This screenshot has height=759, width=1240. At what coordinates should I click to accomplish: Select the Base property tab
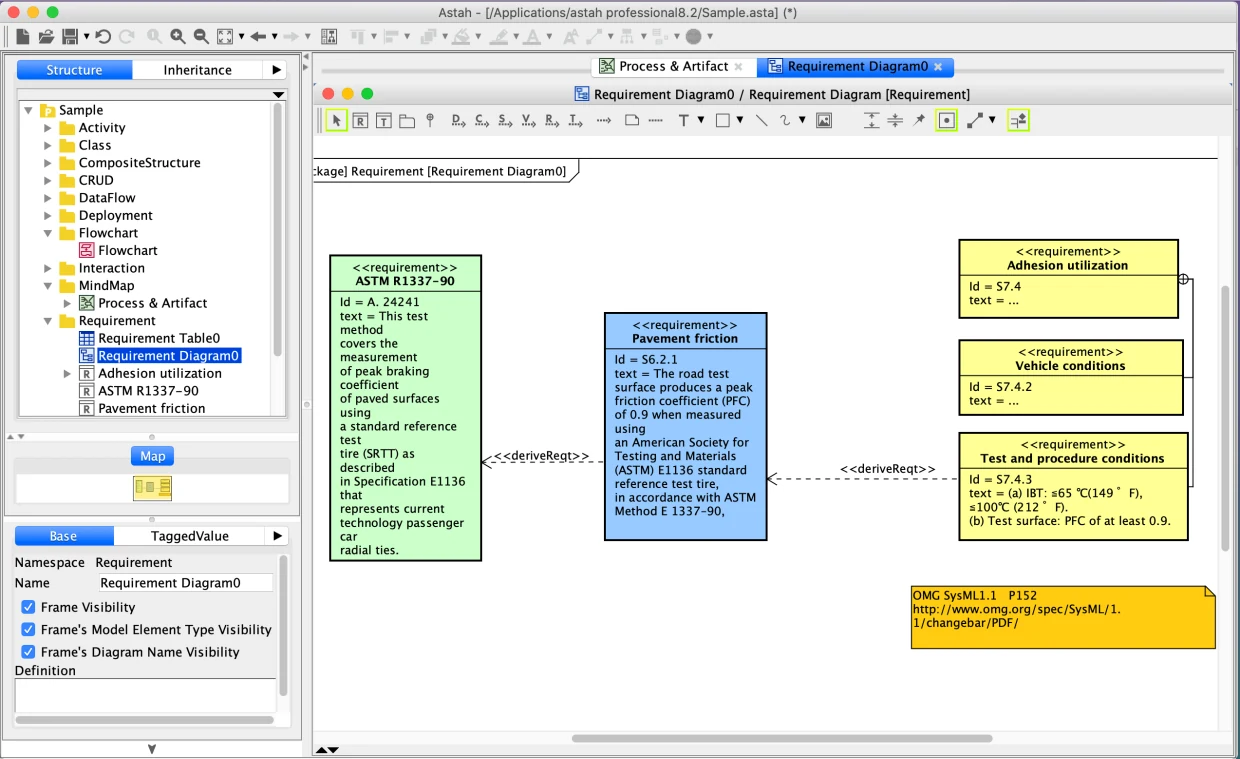63,536
